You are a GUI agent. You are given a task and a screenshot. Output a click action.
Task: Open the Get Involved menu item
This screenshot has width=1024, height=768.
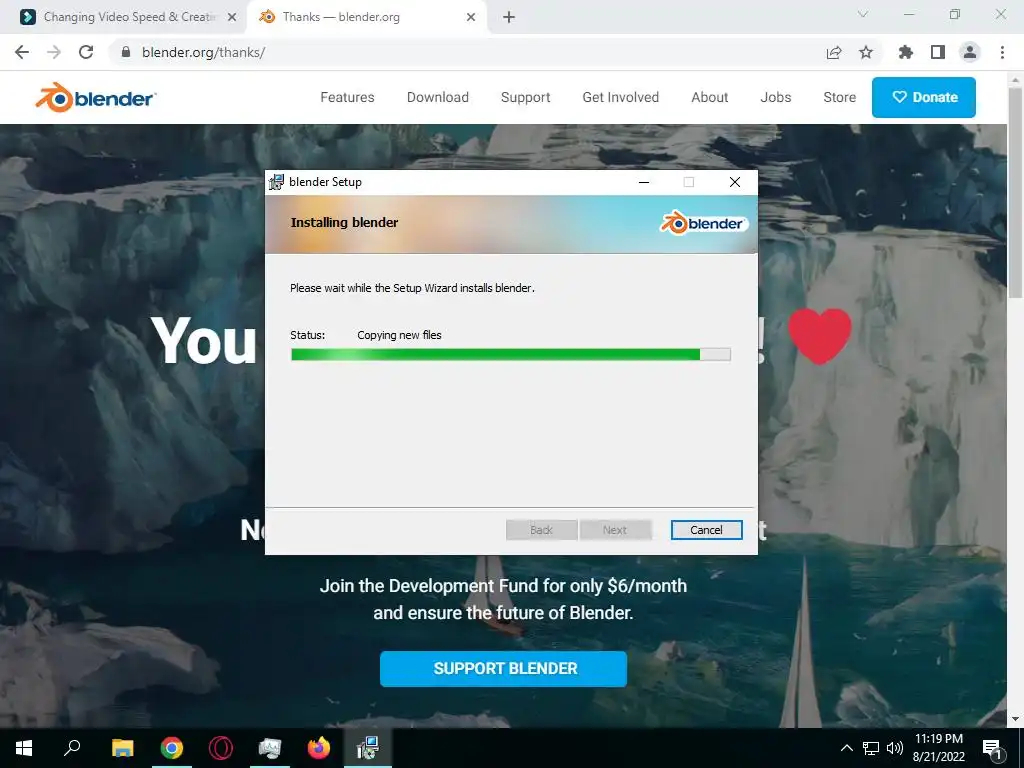coord(620,97)
